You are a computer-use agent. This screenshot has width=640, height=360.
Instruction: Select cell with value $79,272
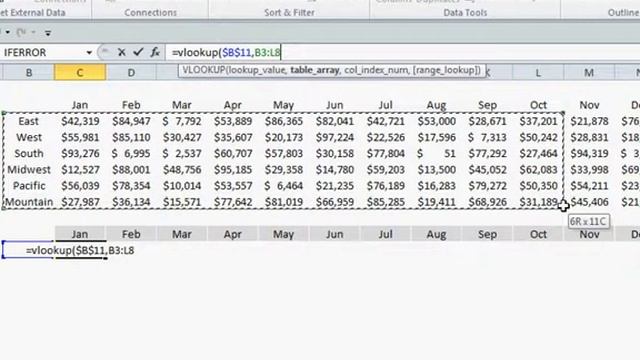[x=487, y=186]
